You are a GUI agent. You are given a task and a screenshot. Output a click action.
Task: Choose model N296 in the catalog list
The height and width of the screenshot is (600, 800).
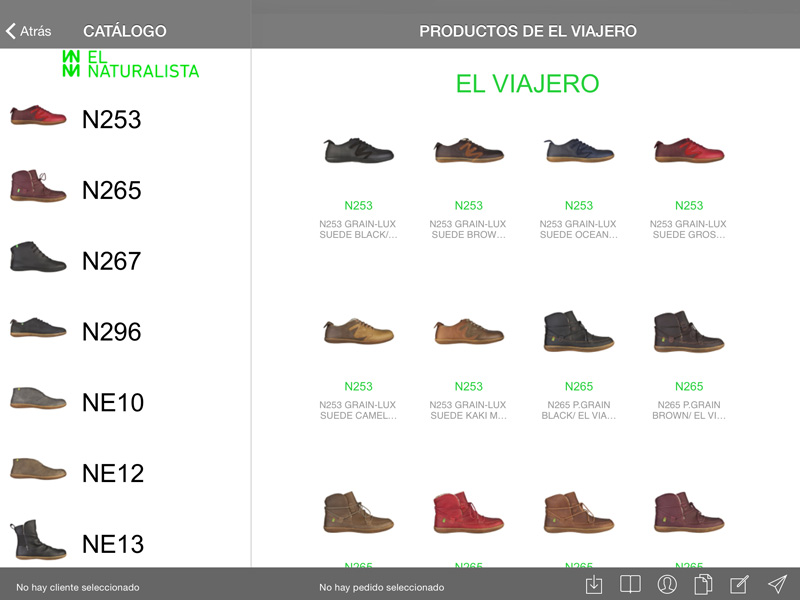[112, 332]
